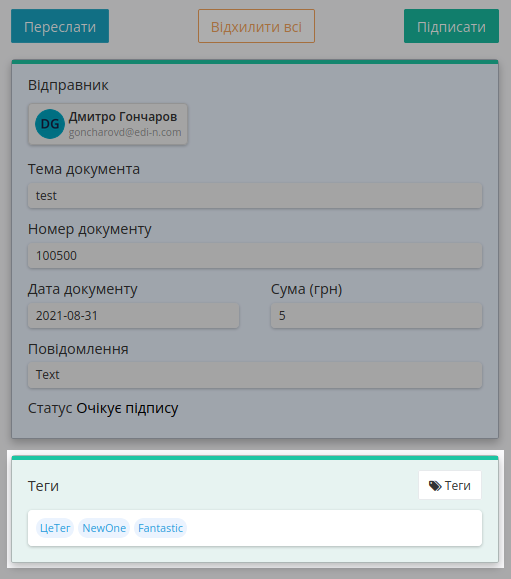Click the Сума (грн) label
This screenshot has height=579, width=511.
(307, 290)
